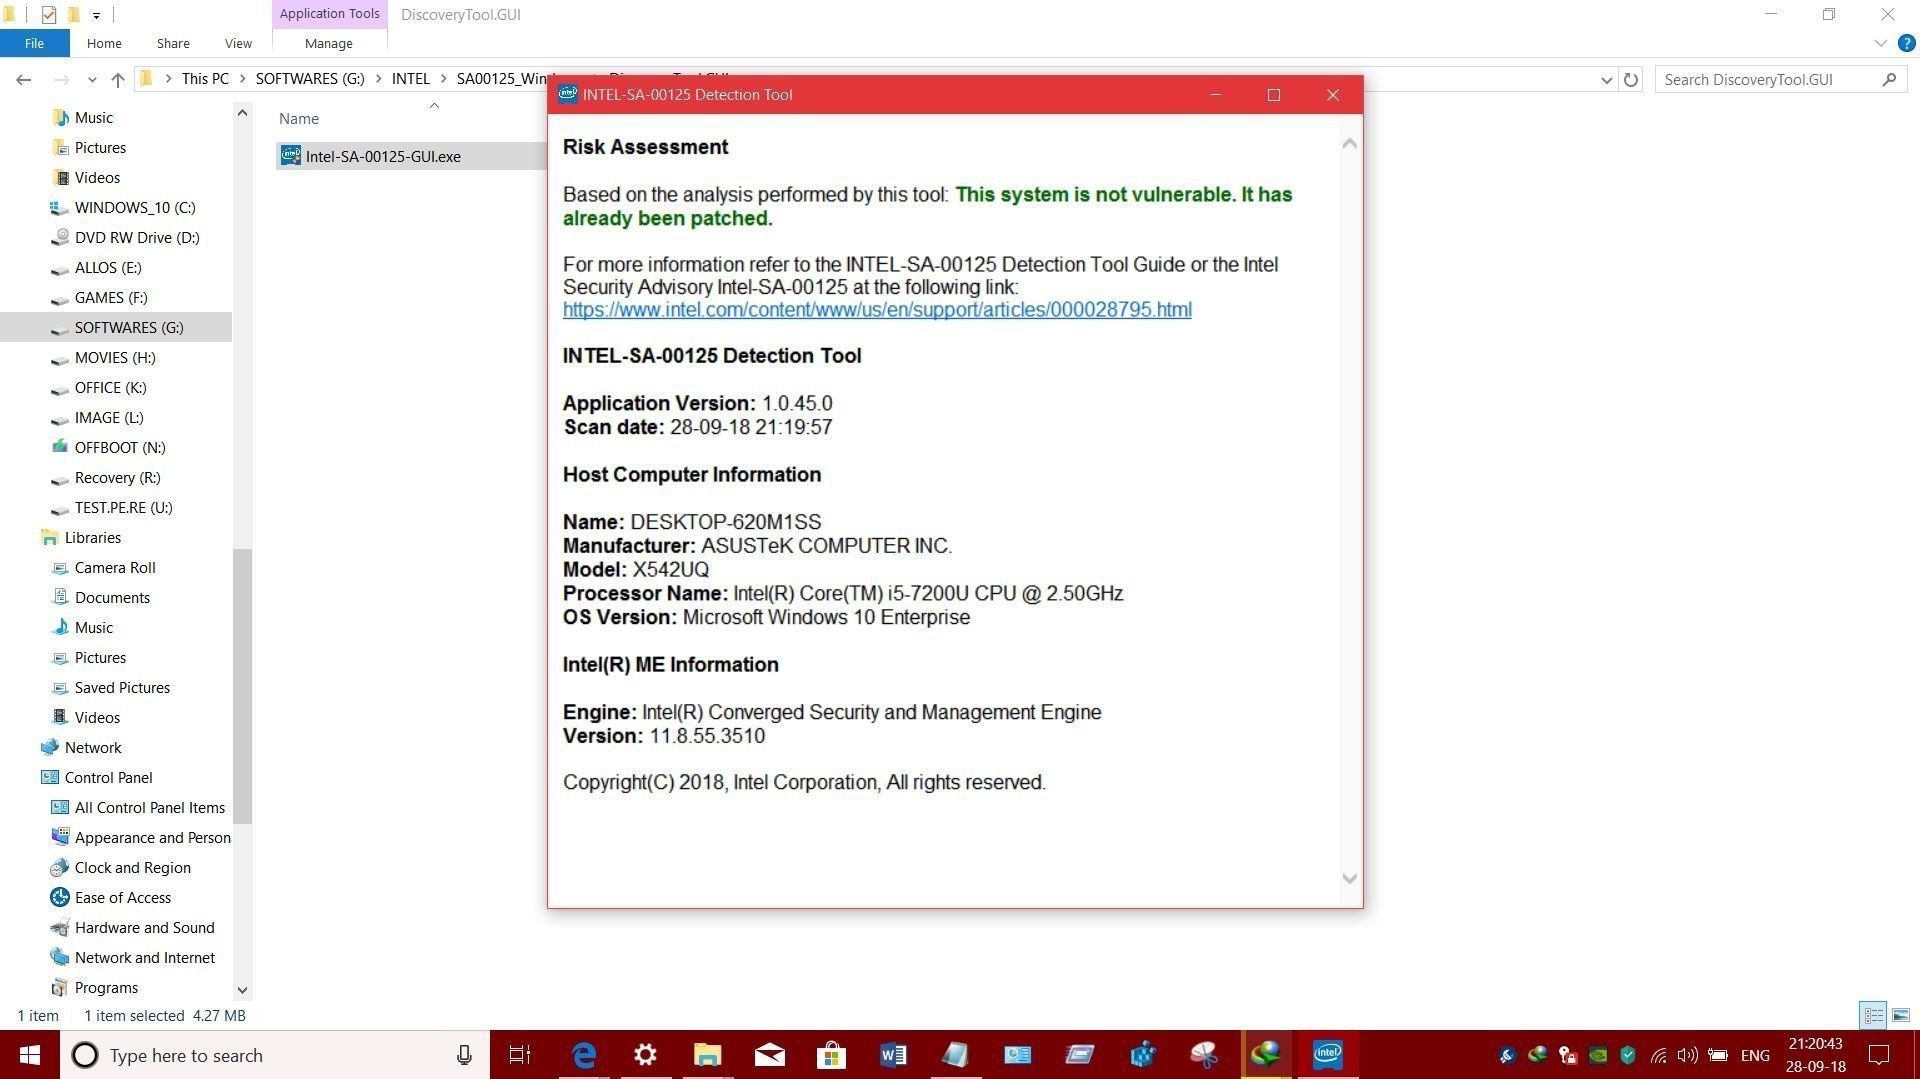1920x1079 pixels.
Task: Select DVD RW Drive (D:) in sidebar
Action: [x=137, y=237]
